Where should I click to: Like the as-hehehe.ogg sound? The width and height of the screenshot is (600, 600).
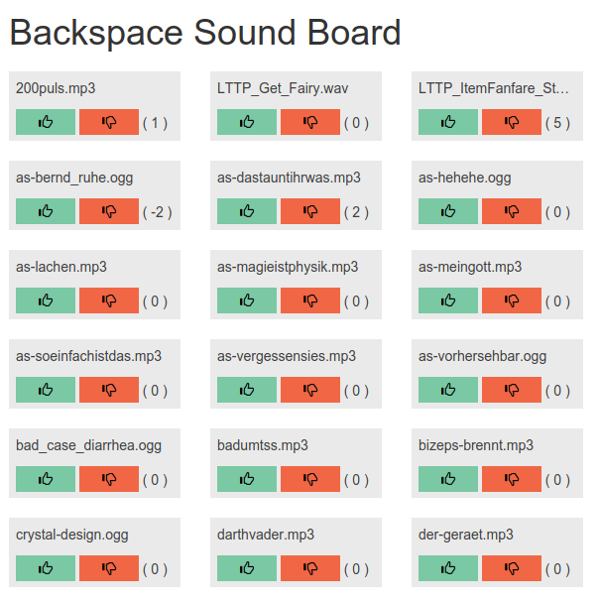click(x=448, y=211)
